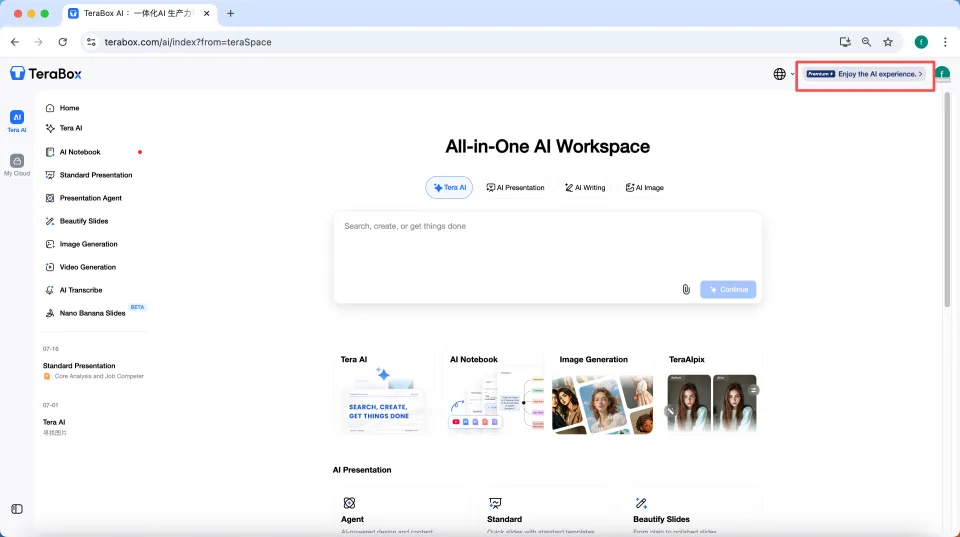The image size is (960, 537).
Task: Open the 07-16 Standard Presentation history entry
Action: click(x=93, y=370)
